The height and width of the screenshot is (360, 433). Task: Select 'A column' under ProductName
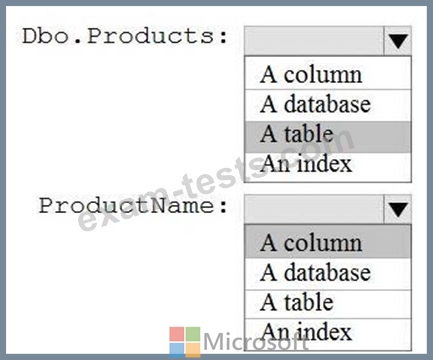[x=328, y=242]
